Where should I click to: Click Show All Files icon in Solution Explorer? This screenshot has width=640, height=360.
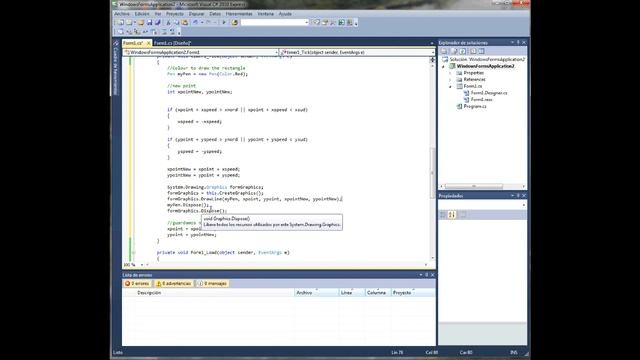click(454, 51)
